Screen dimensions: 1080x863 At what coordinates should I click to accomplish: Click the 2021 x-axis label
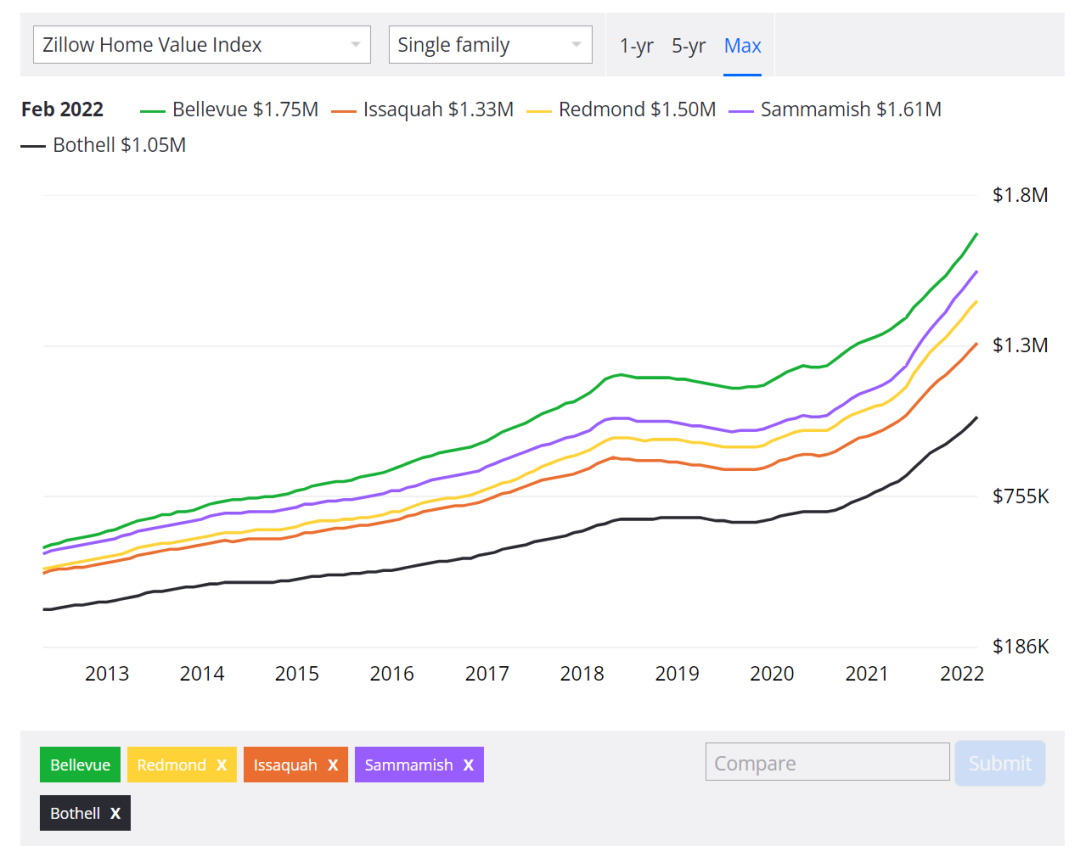(x=866, y=673)
